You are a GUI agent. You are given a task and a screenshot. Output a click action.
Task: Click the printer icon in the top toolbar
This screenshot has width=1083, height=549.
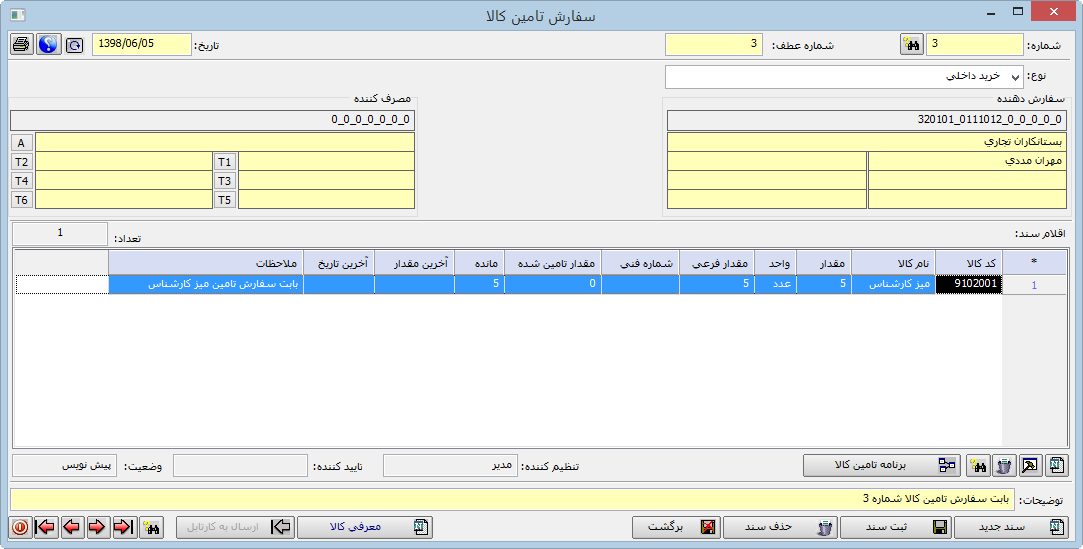tap(22, 45)
